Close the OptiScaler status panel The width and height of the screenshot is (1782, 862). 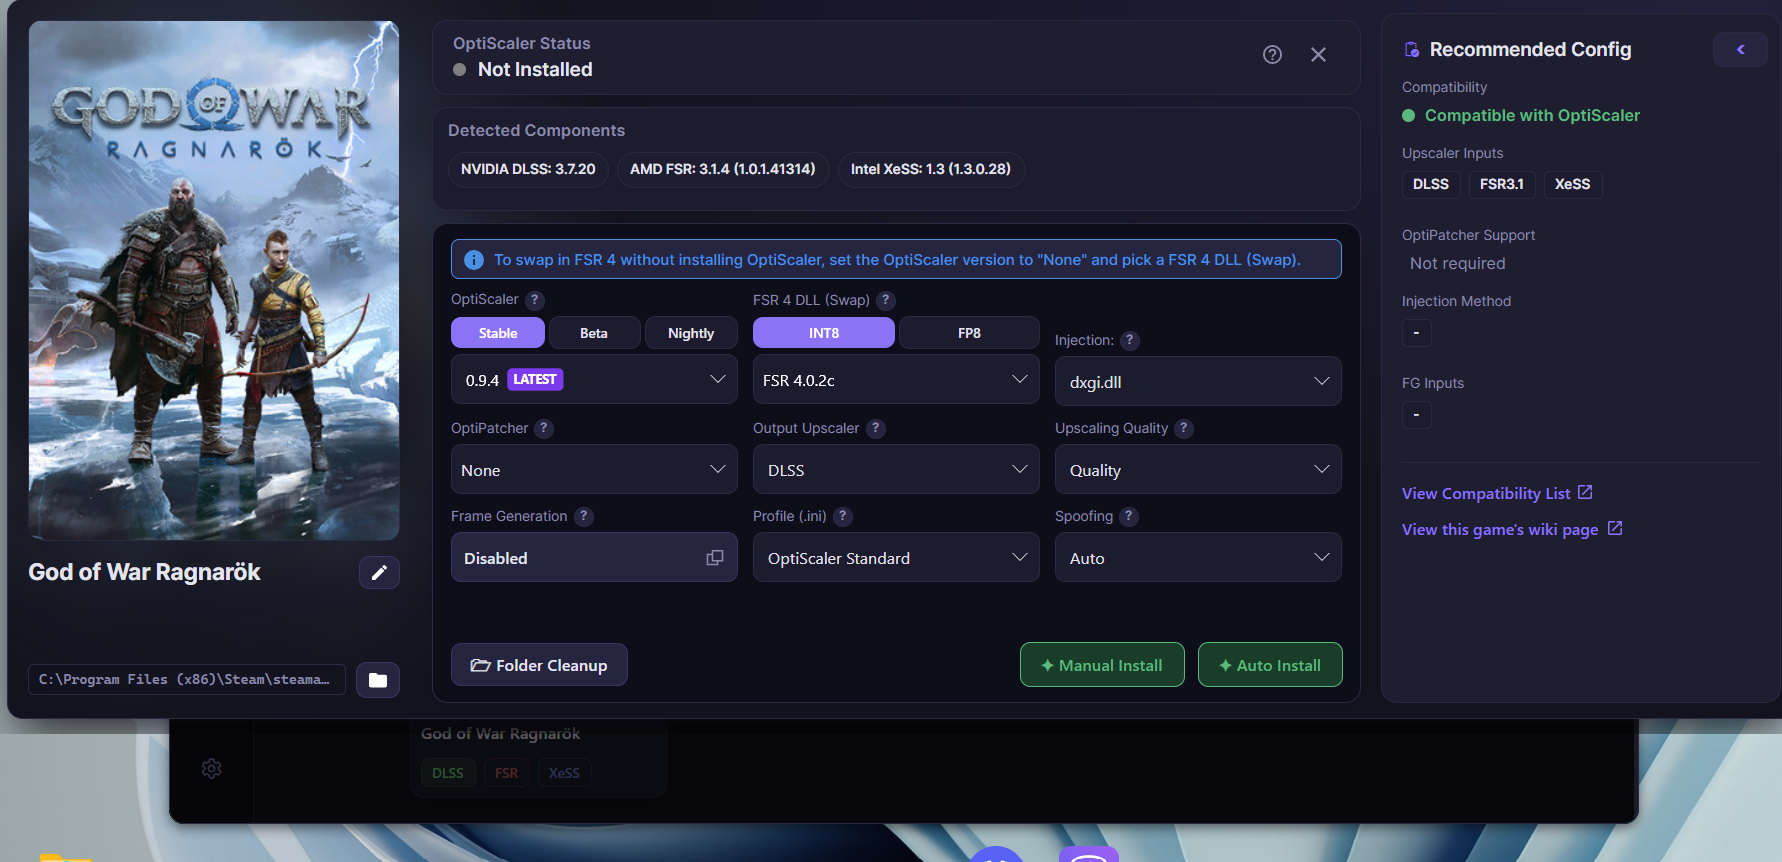coord(1318,55)
